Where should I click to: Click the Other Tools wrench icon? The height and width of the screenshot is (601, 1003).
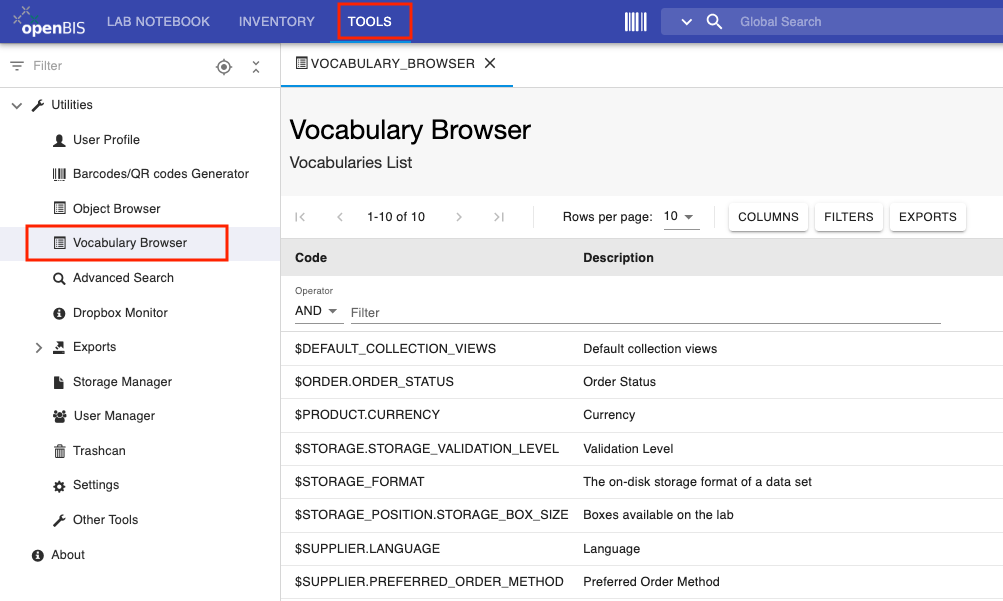[x=59, y=520]
